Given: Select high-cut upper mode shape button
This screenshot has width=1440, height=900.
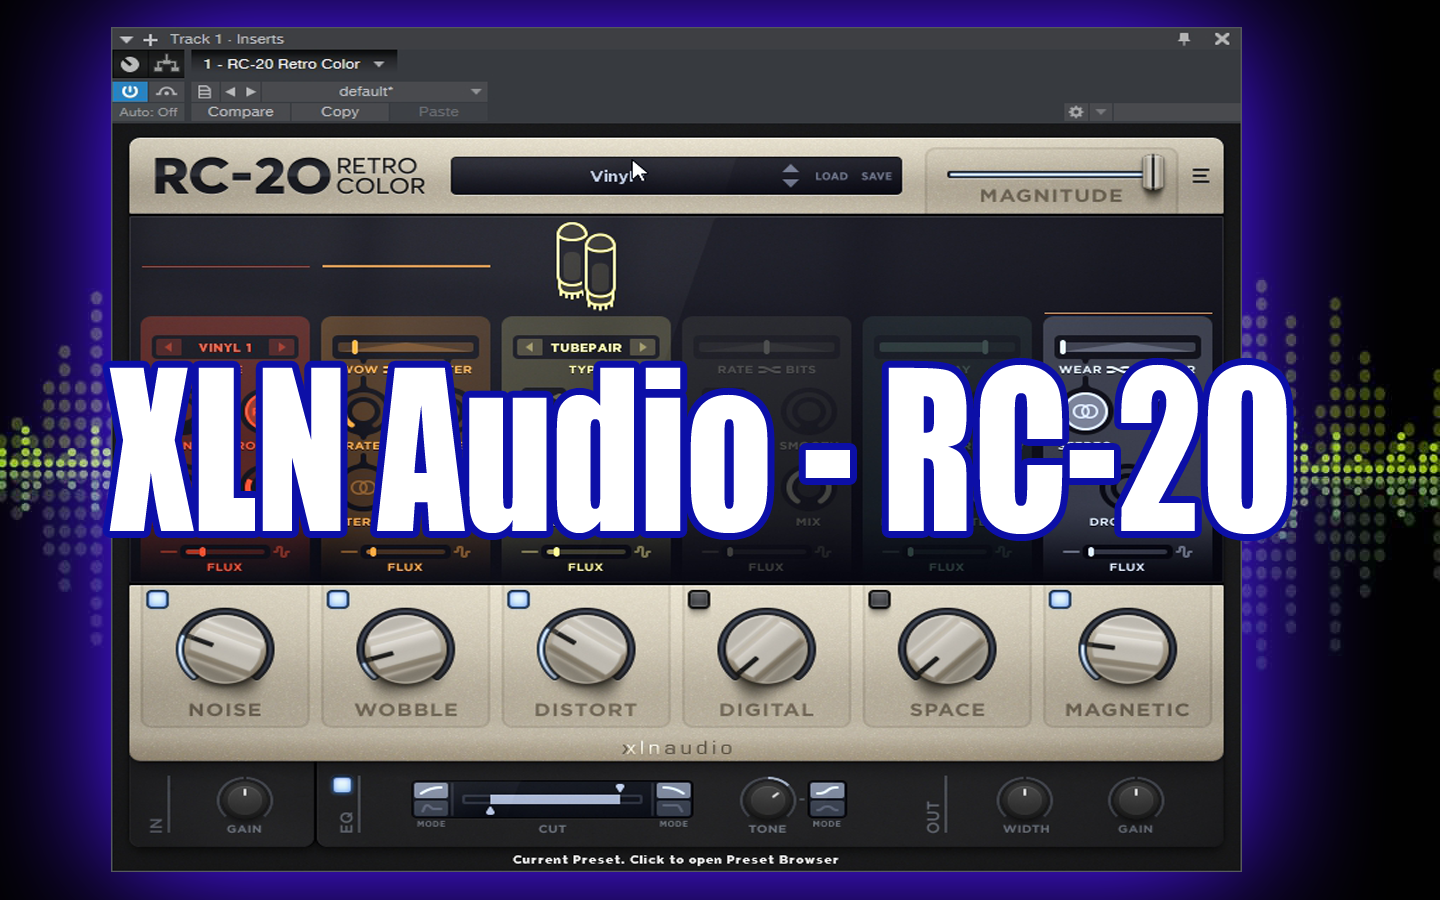Looking at the screenshot, I should click(x=673, y=791).
